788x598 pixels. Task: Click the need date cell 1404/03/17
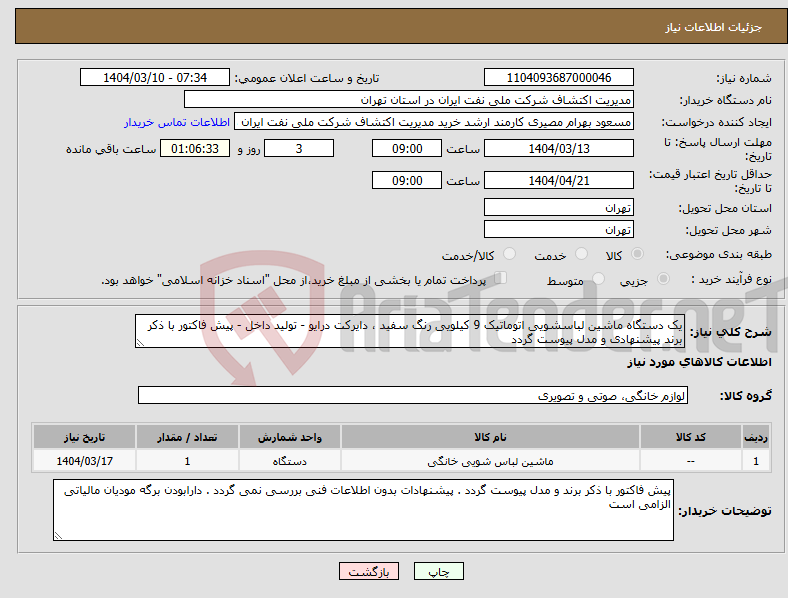pos(84,461)
